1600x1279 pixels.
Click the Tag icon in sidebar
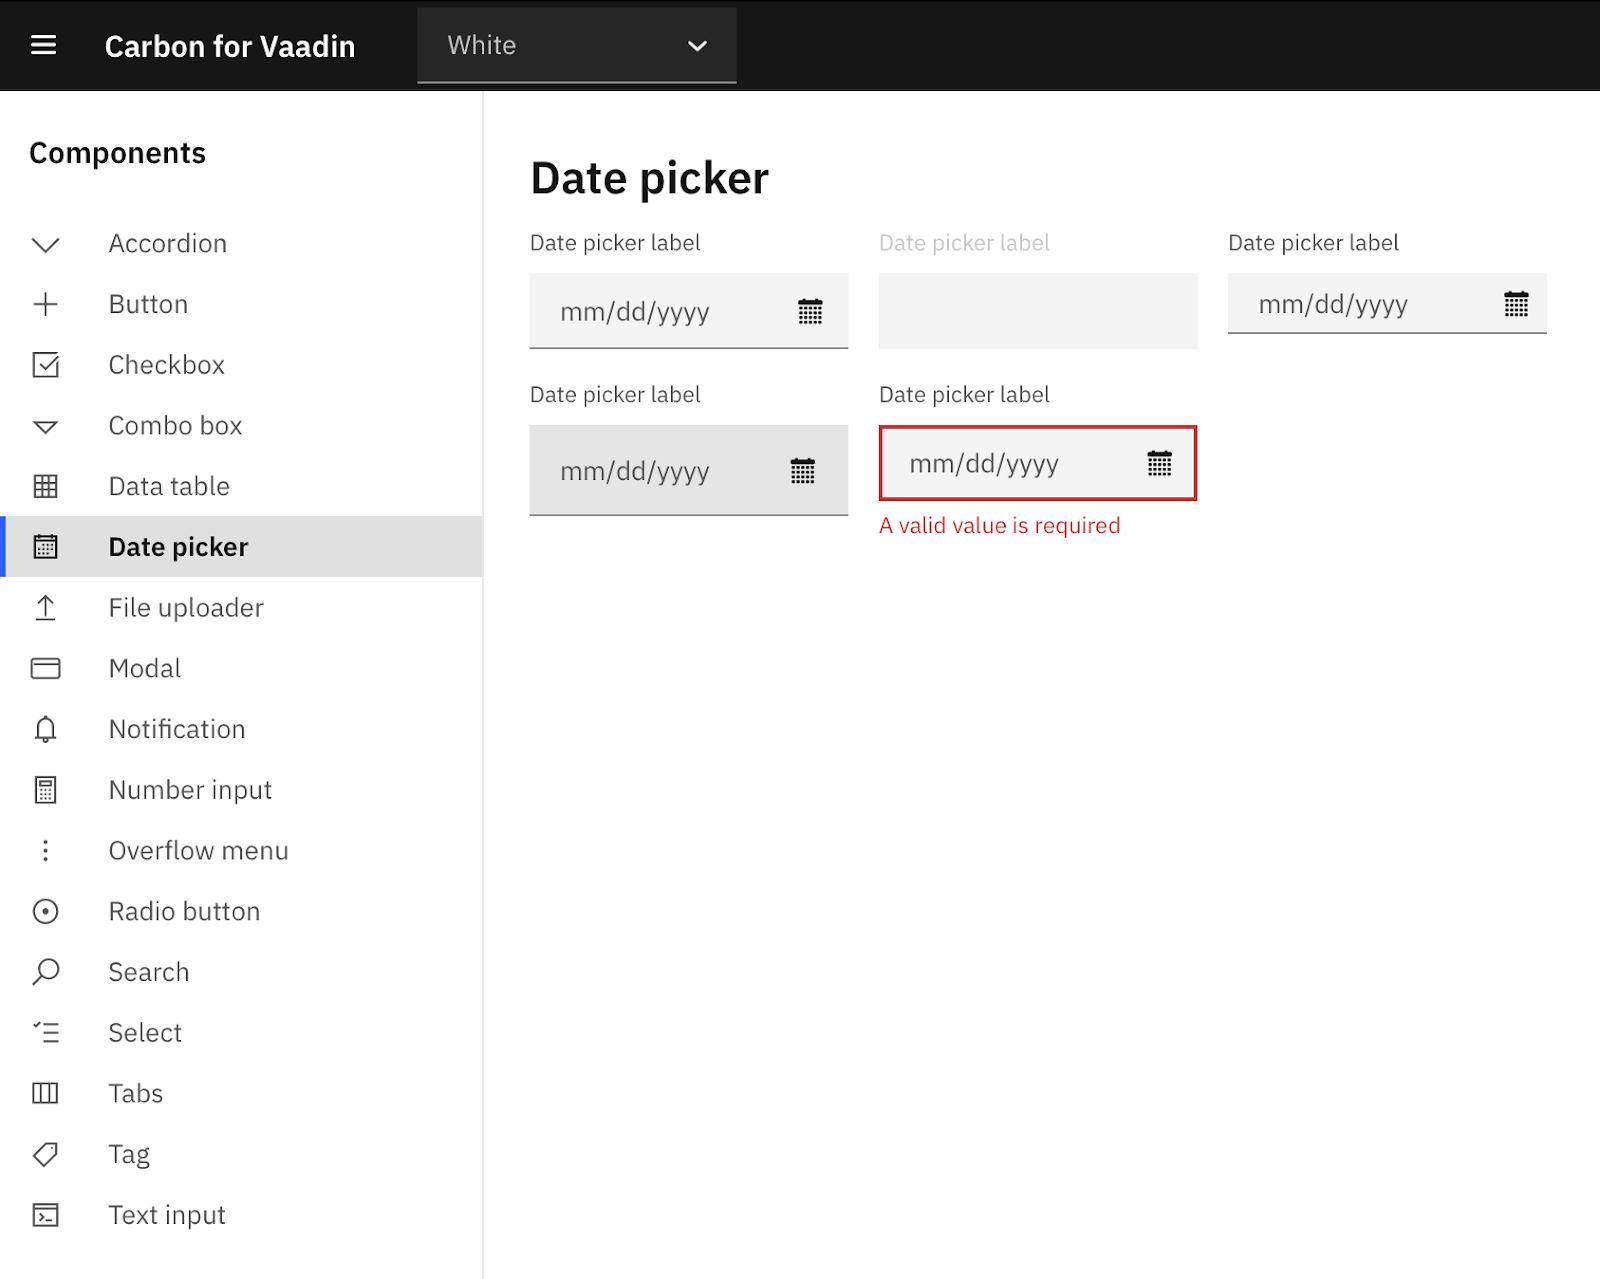click(46, 1155)
